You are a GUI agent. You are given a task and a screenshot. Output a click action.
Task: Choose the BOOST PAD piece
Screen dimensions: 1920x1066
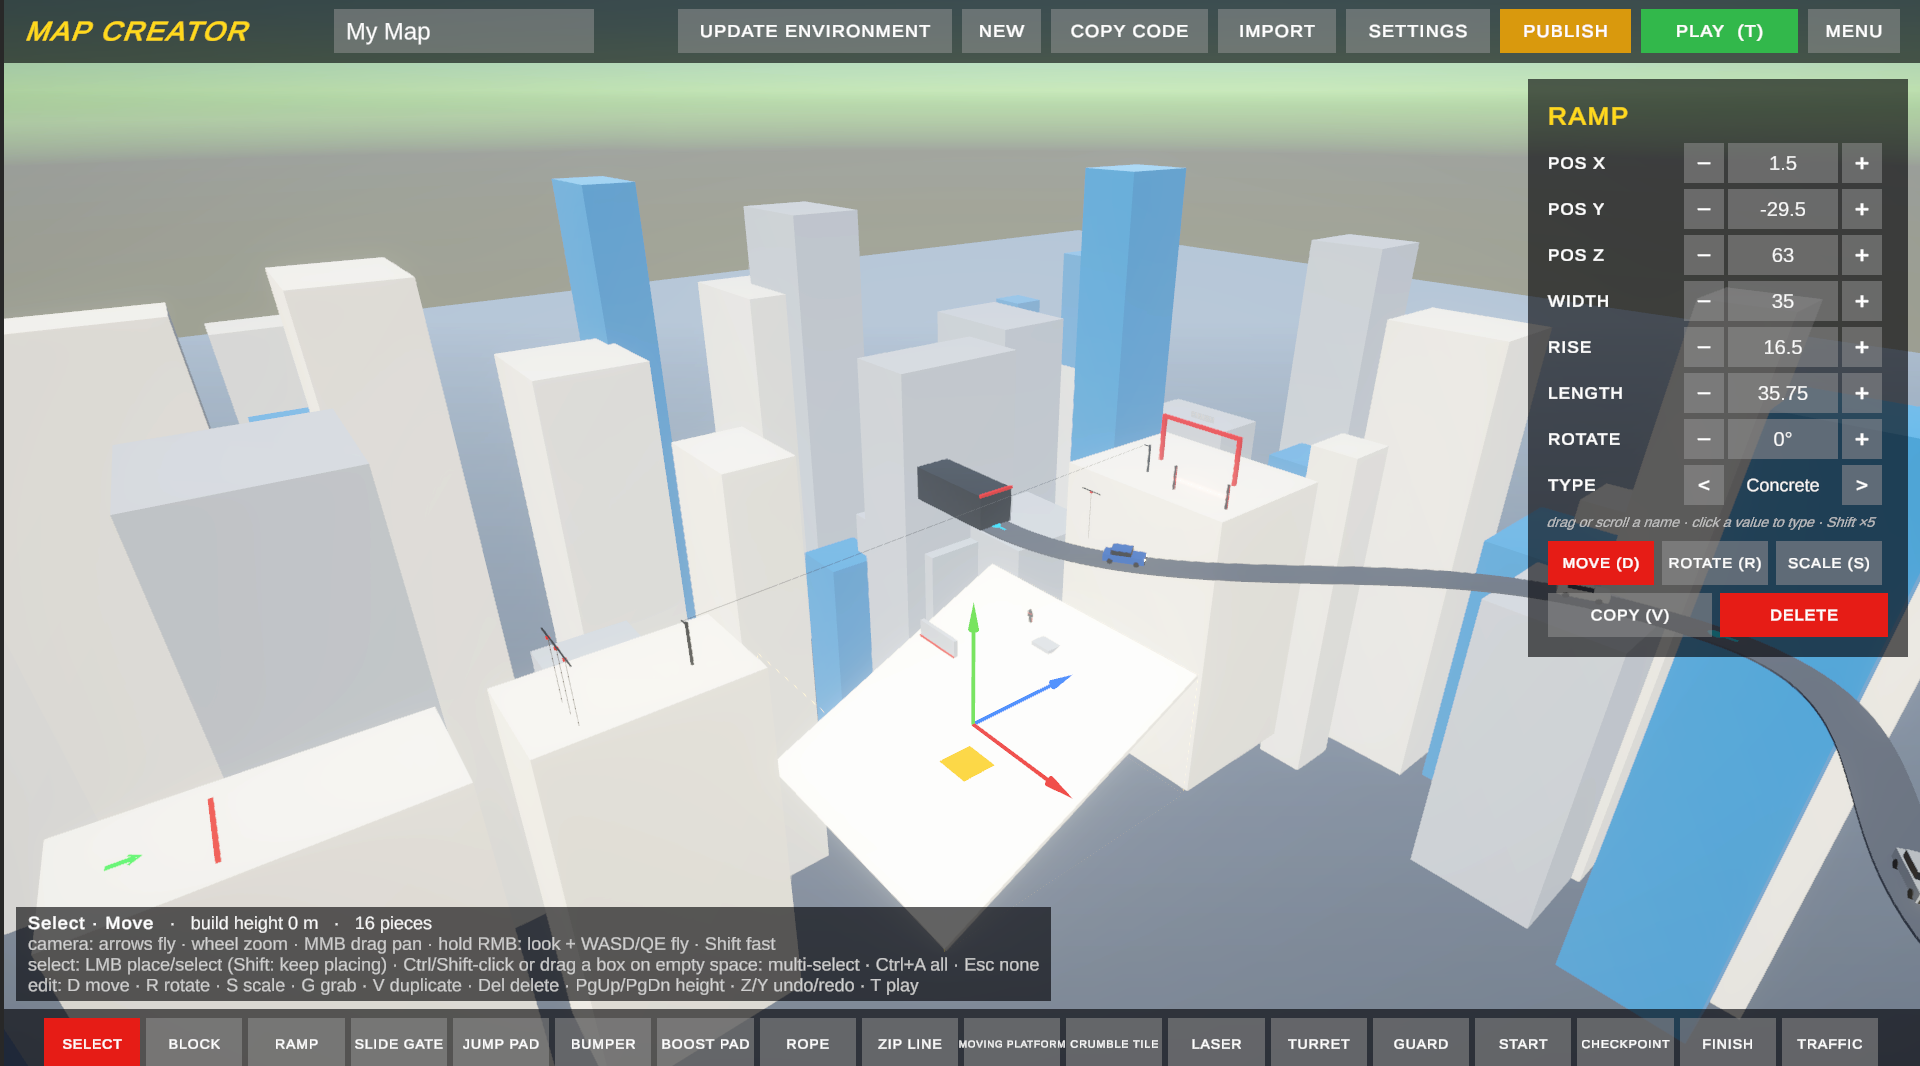pos(705,1043)
